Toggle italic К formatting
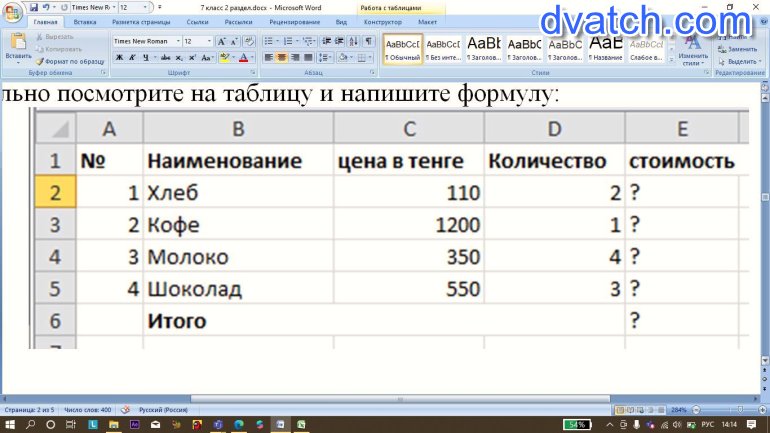This screenshot has width=770, height=433. [x=133, y=58]
